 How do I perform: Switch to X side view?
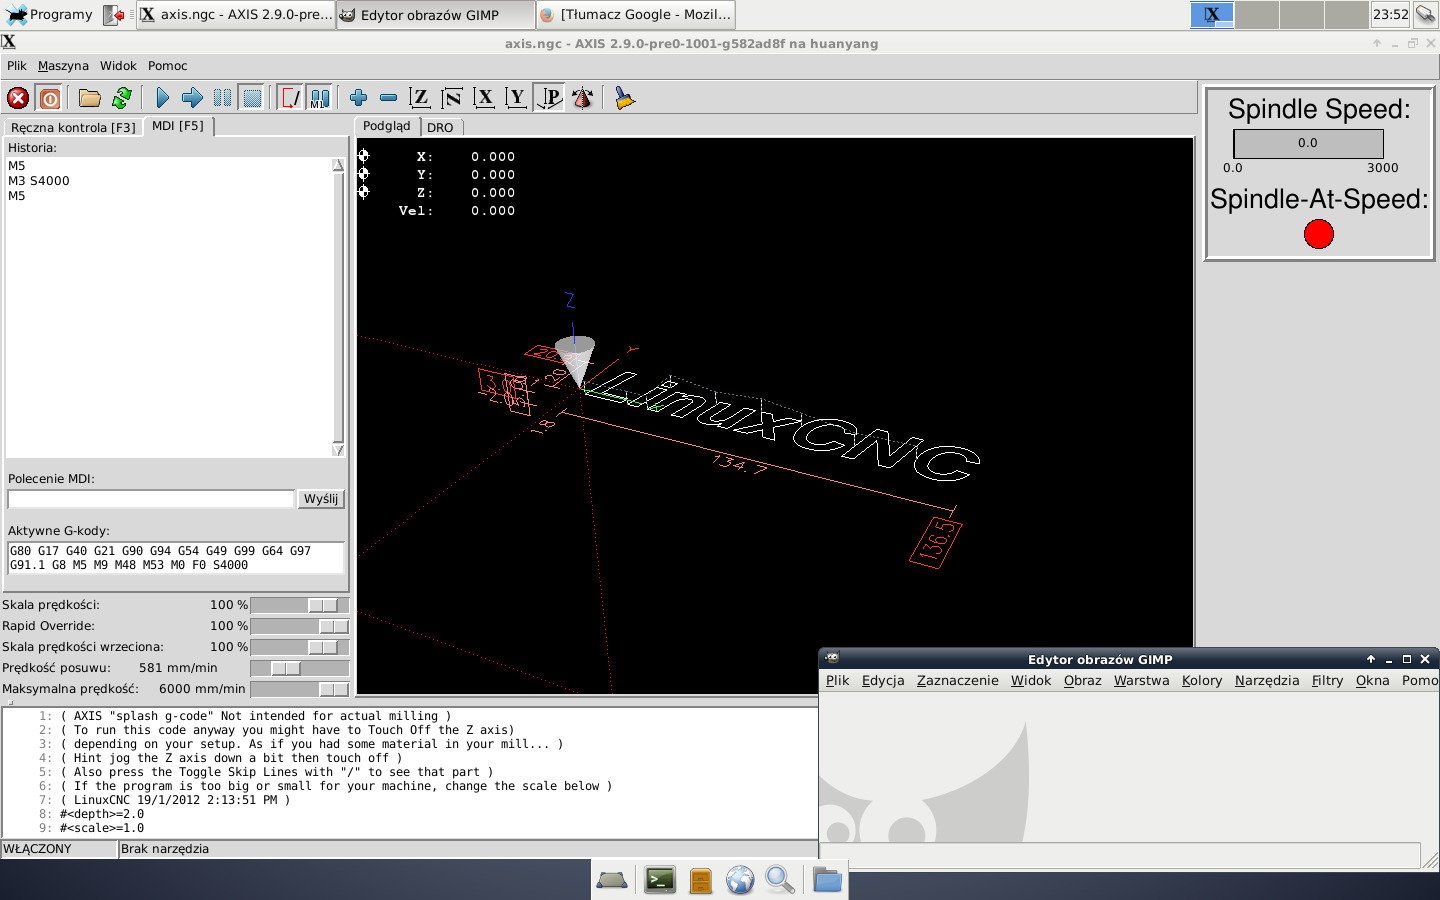click(x=484, y=98)
